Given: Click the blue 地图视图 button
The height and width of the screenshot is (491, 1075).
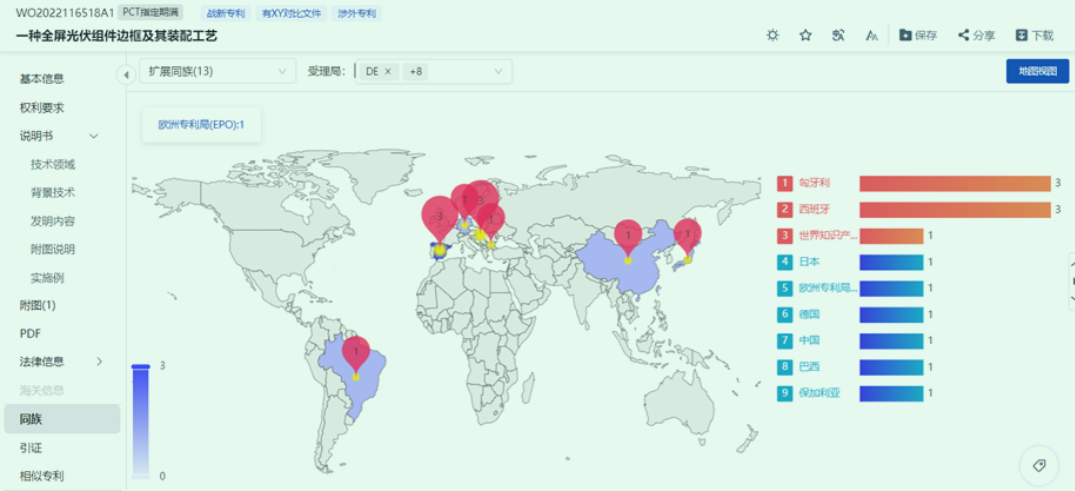Looking at the screenshot, I should 1037,71.
